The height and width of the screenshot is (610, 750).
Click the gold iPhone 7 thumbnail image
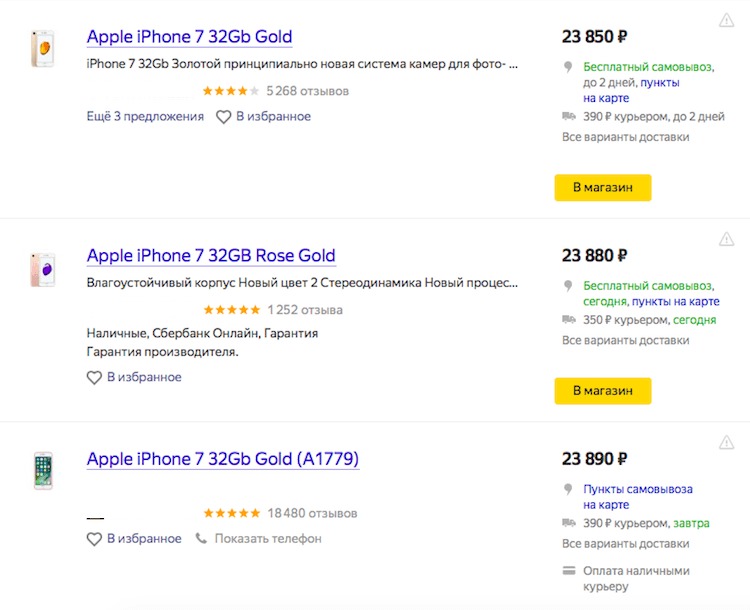pos(43,49)
